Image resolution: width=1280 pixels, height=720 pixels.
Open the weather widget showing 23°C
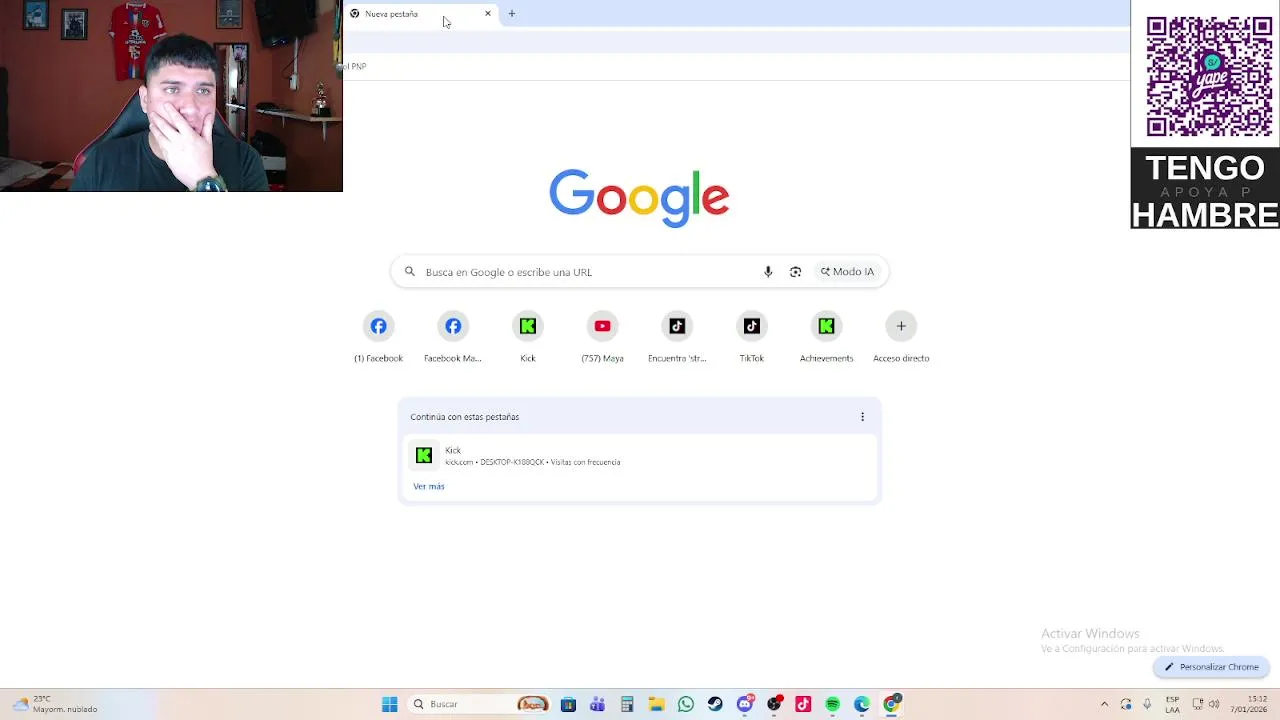55,704
